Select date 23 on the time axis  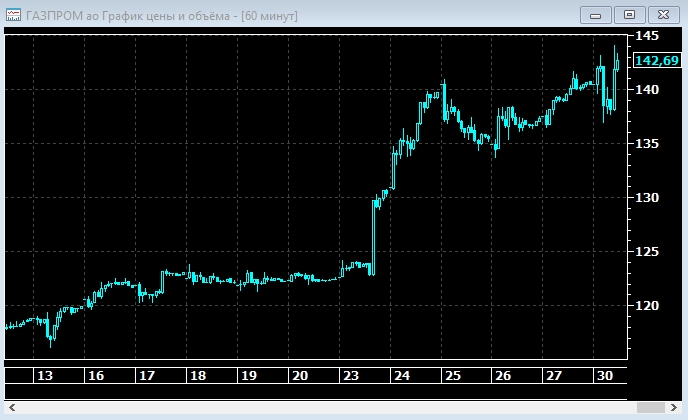point(350,376)
